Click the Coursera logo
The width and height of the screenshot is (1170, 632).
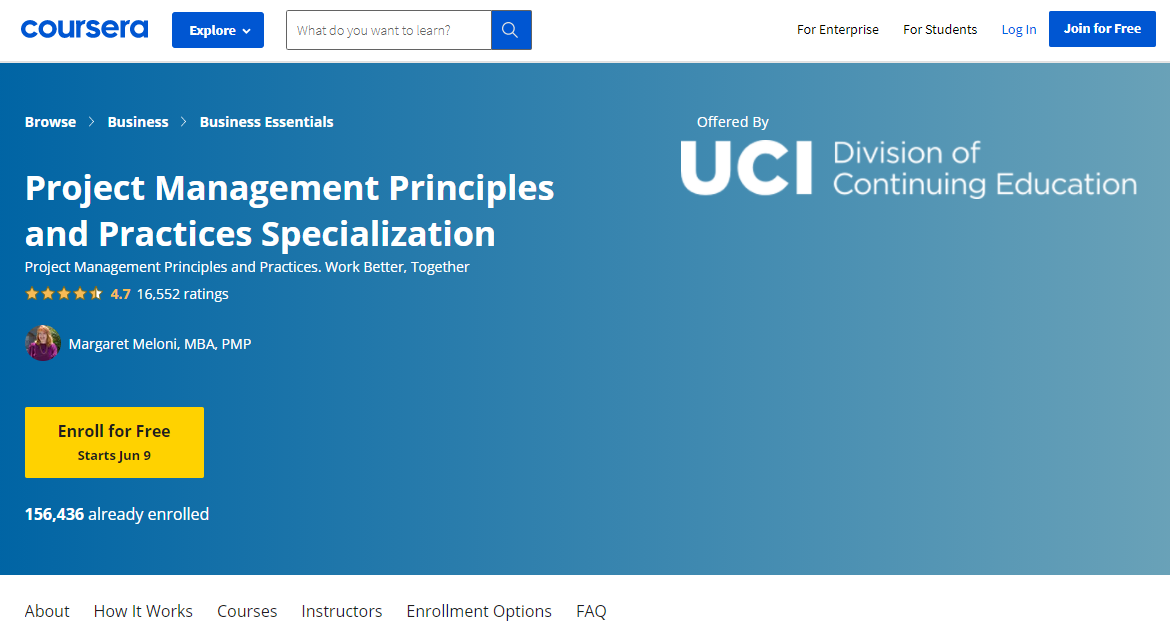tap(84, 29)
